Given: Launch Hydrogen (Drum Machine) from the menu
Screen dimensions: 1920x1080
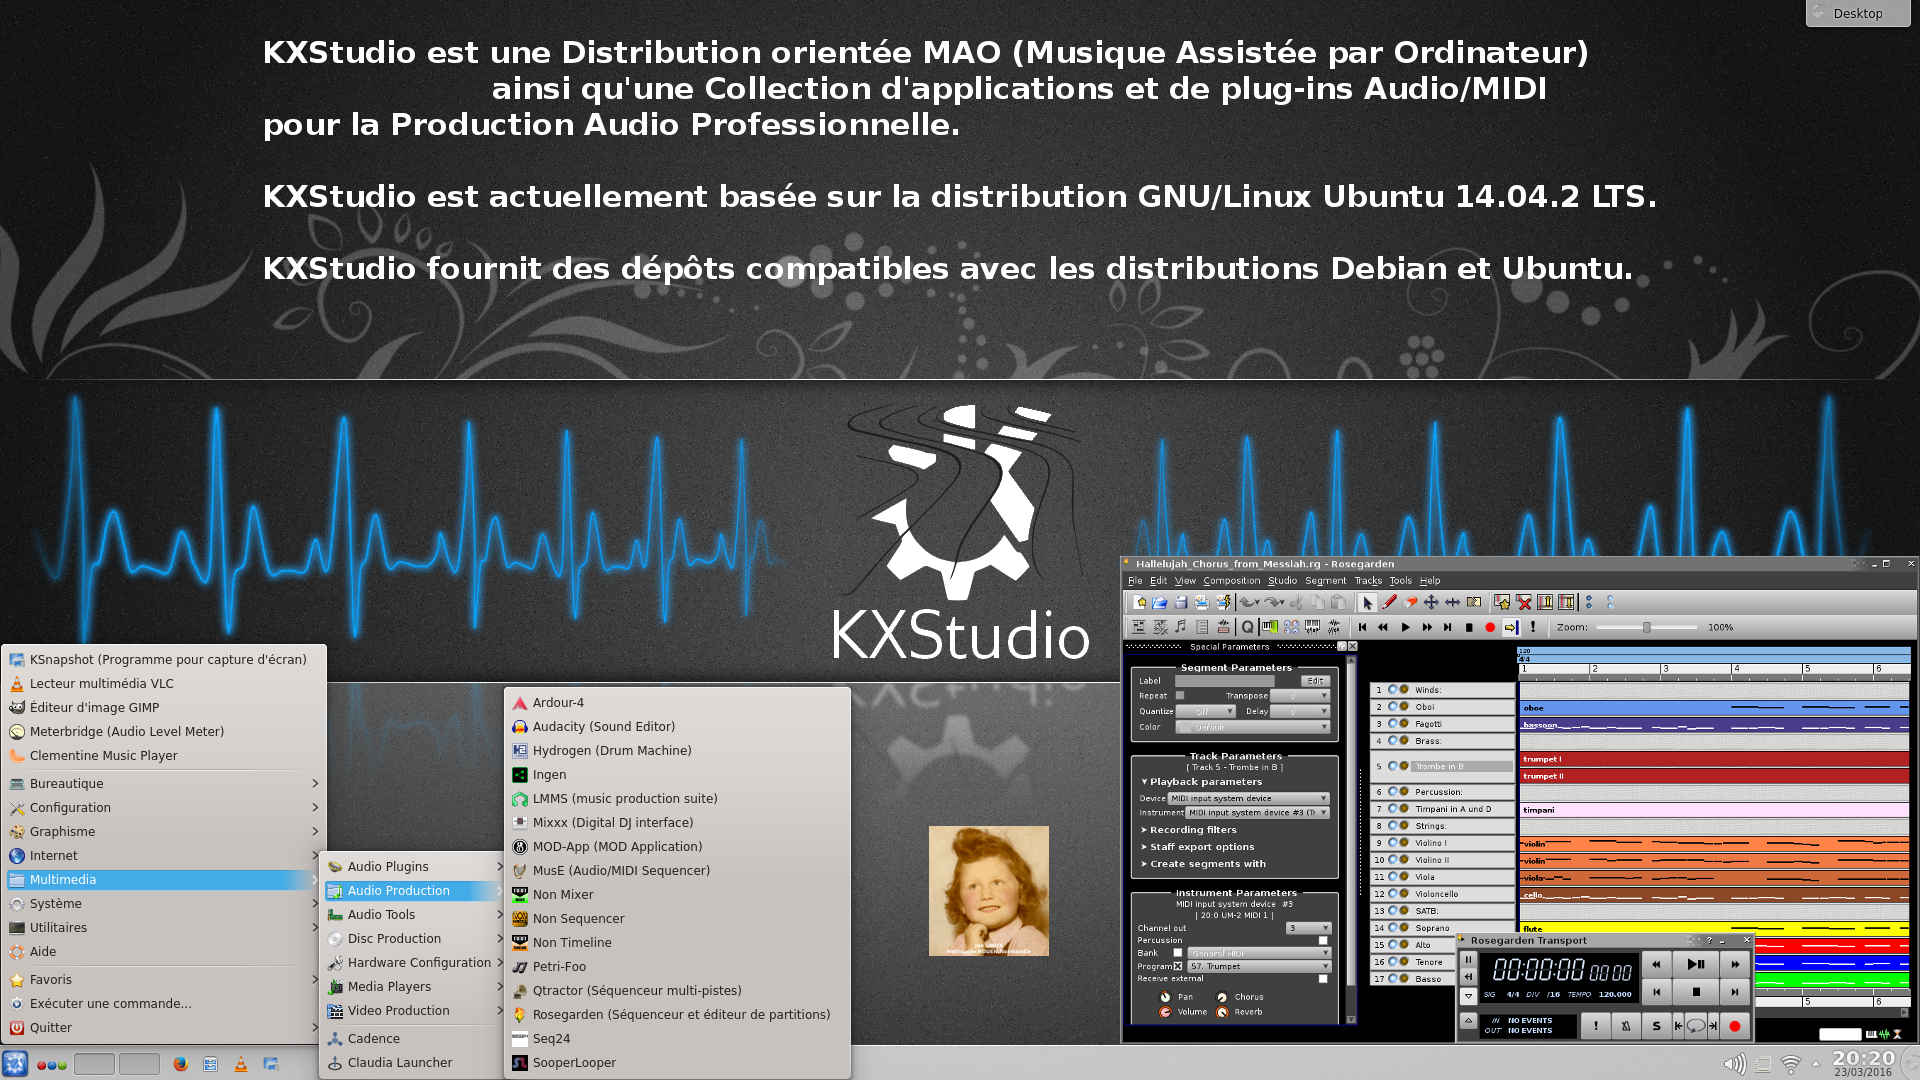Looking at the screenshot, I should click(611, 750).
